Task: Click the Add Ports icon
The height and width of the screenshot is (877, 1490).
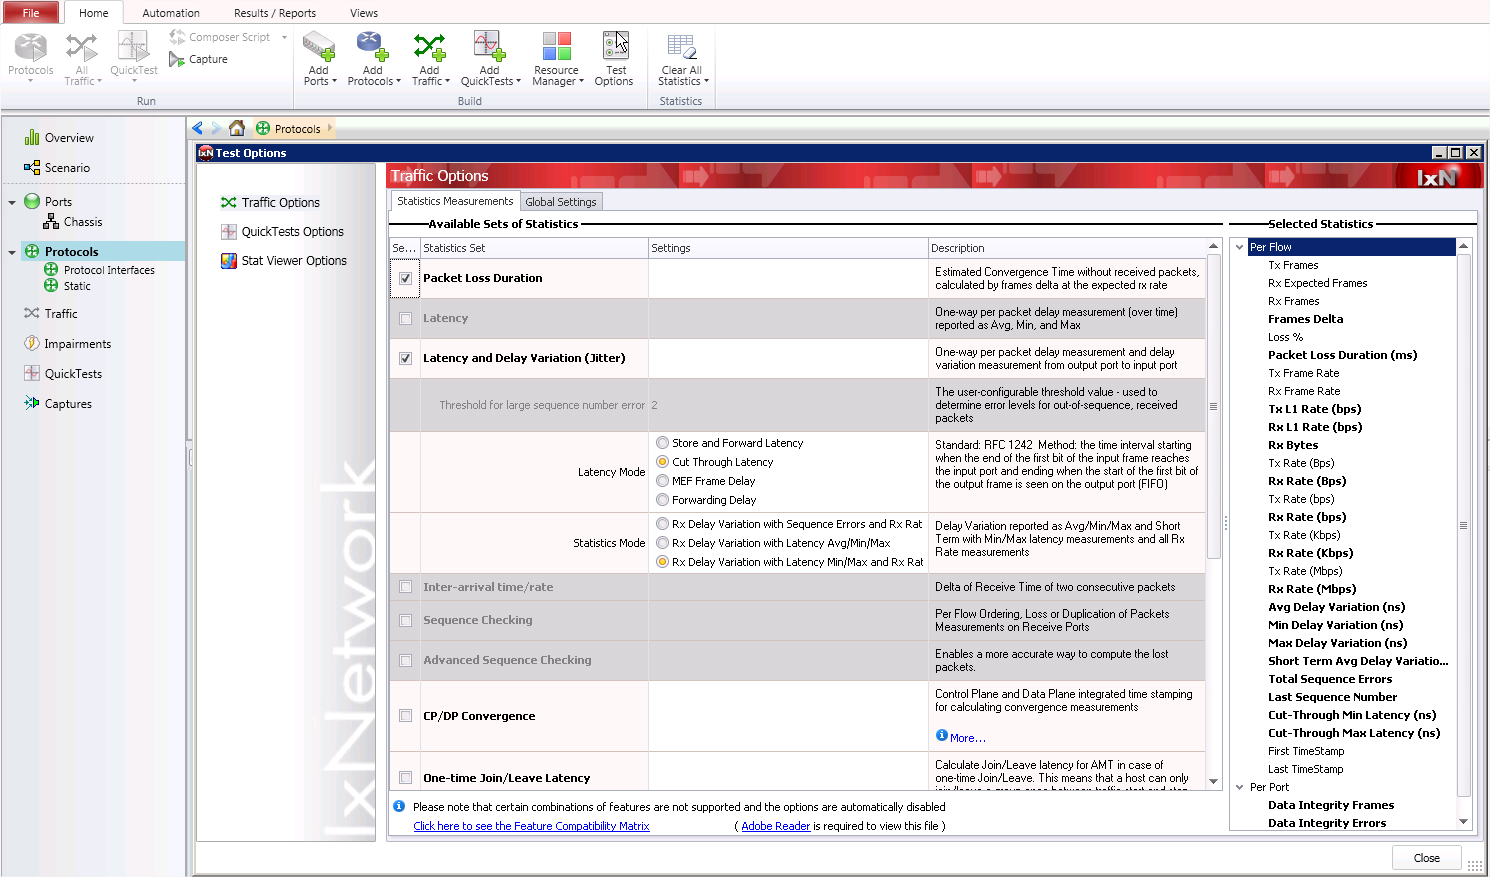Action: 319,46
